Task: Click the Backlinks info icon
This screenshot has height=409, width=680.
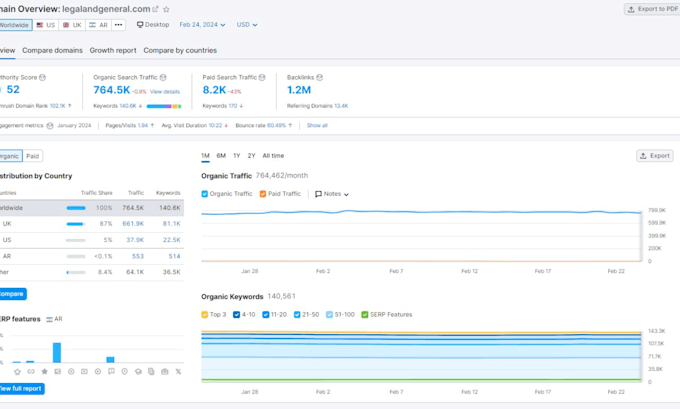Action: tap(320, 77)
